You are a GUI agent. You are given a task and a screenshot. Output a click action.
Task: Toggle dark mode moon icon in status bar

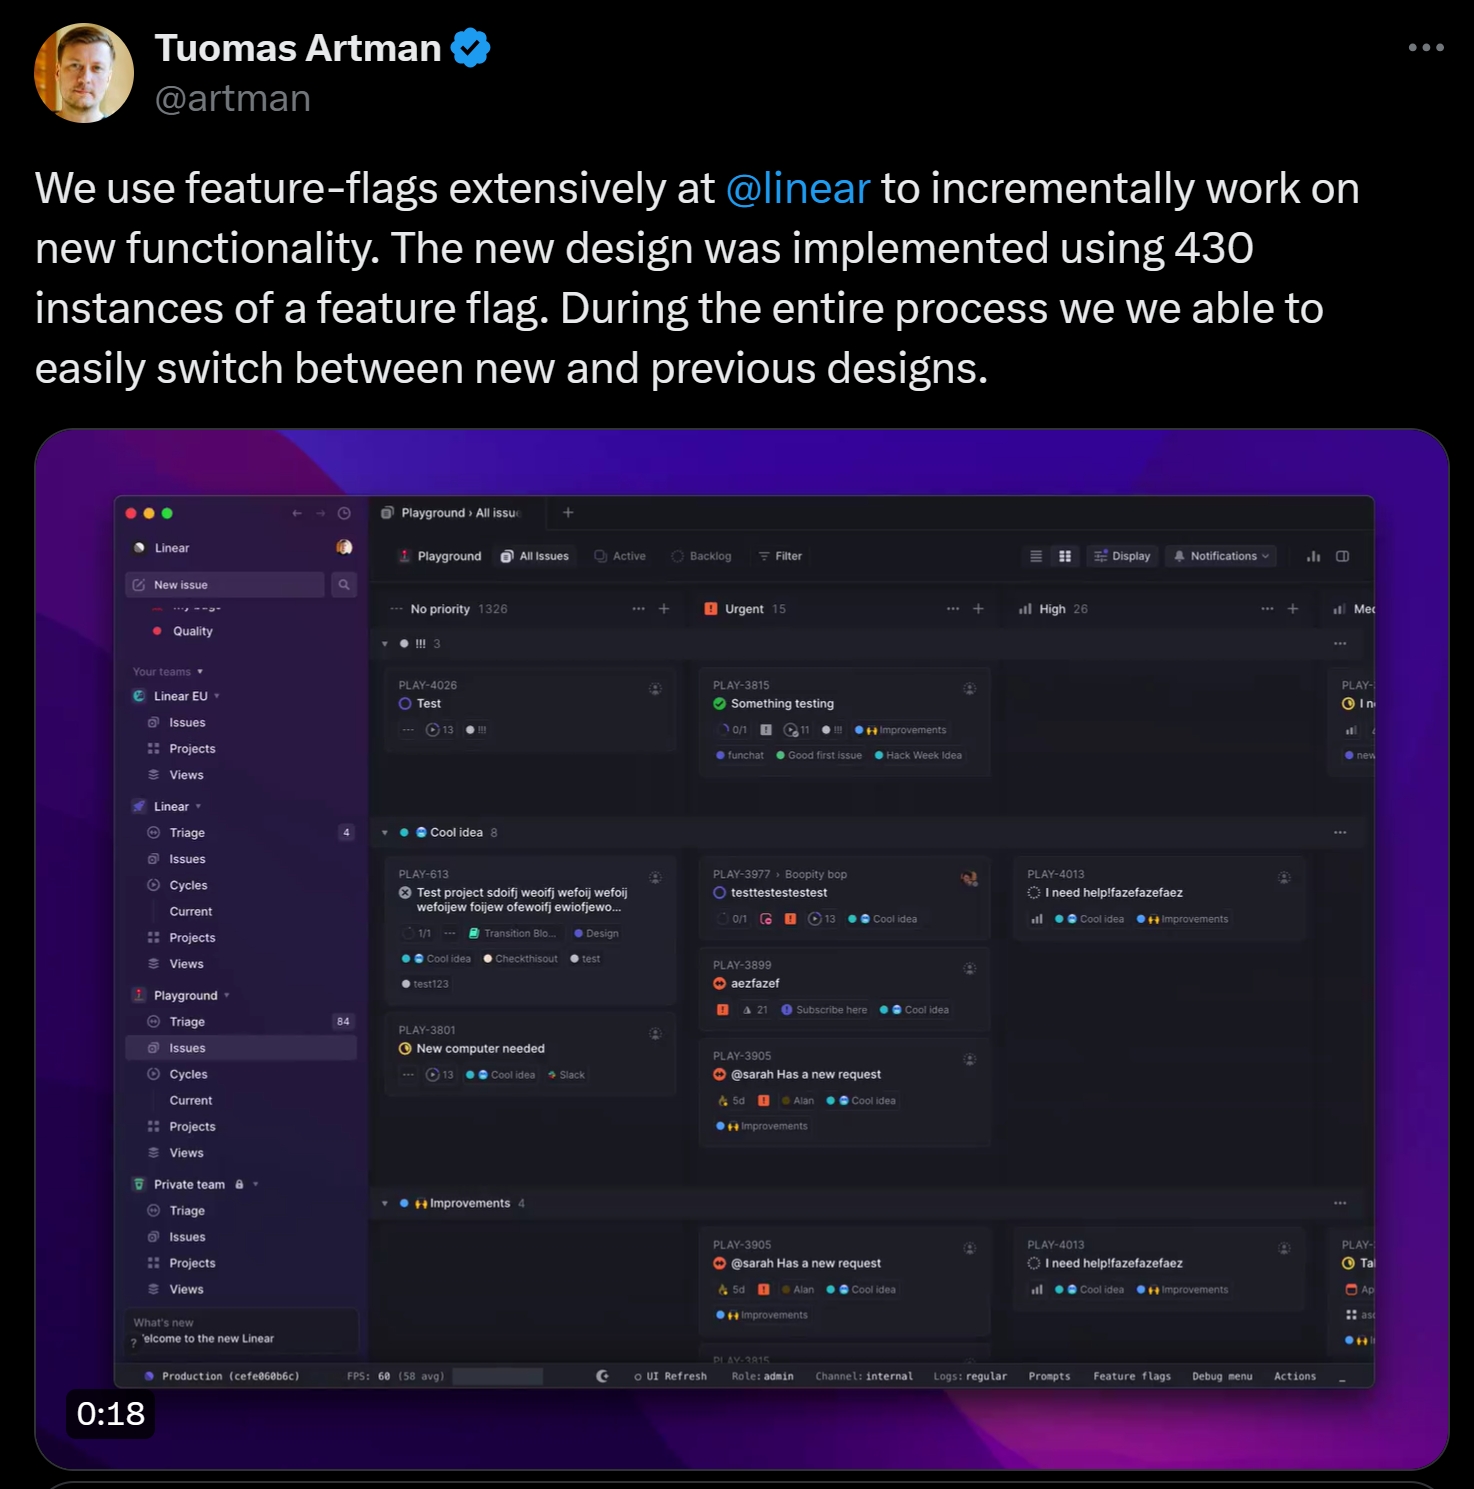coord(602,1377)
